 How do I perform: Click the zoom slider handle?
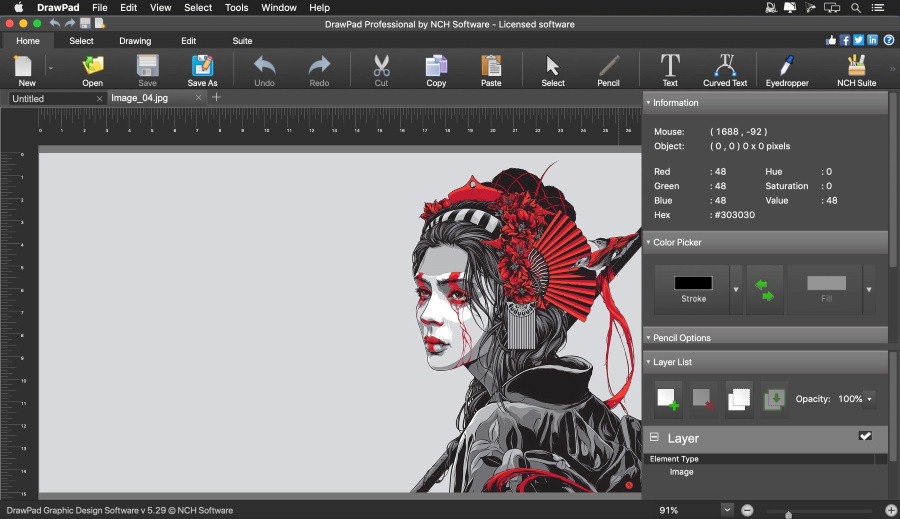(789, 514)
